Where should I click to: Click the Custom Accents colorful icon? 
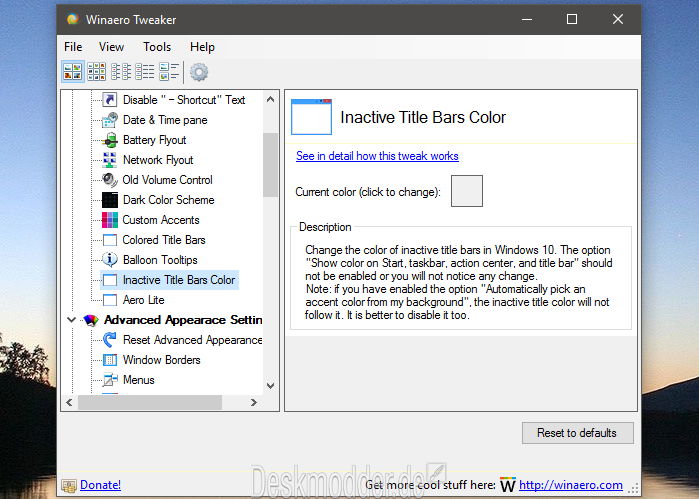click(x=110, y=220)
